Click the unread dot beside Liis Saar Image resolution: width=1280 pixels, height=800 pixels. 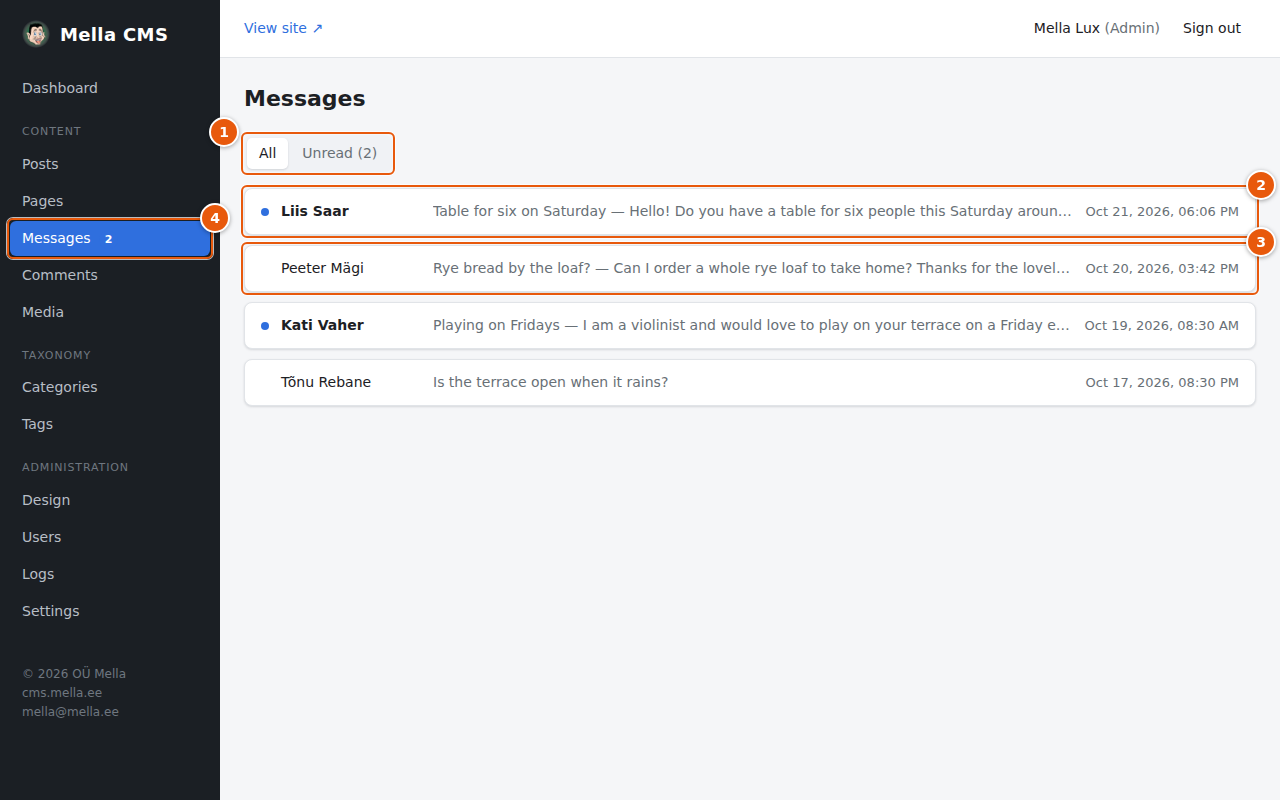tap(265, 212)
